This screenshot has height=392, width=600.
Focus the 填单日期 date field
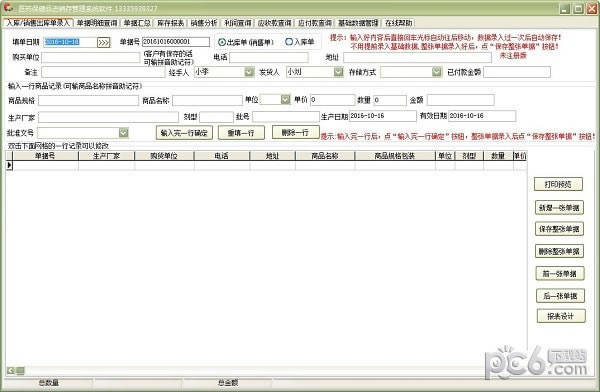(70, 42)
